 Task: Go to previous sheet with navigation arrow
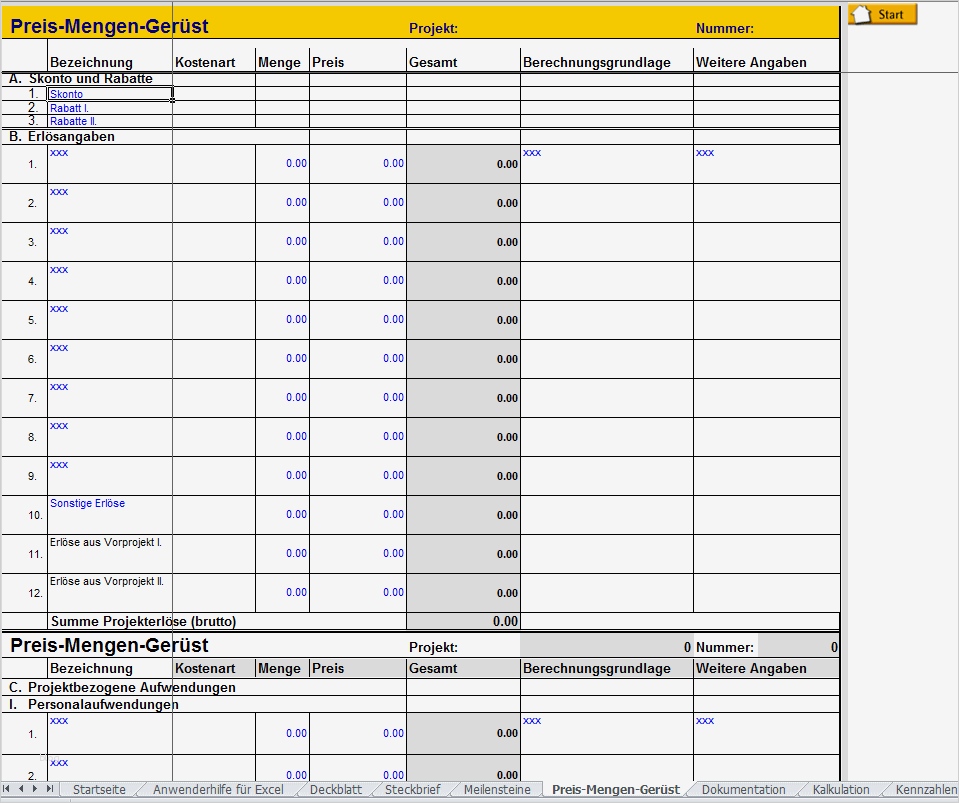21,789
